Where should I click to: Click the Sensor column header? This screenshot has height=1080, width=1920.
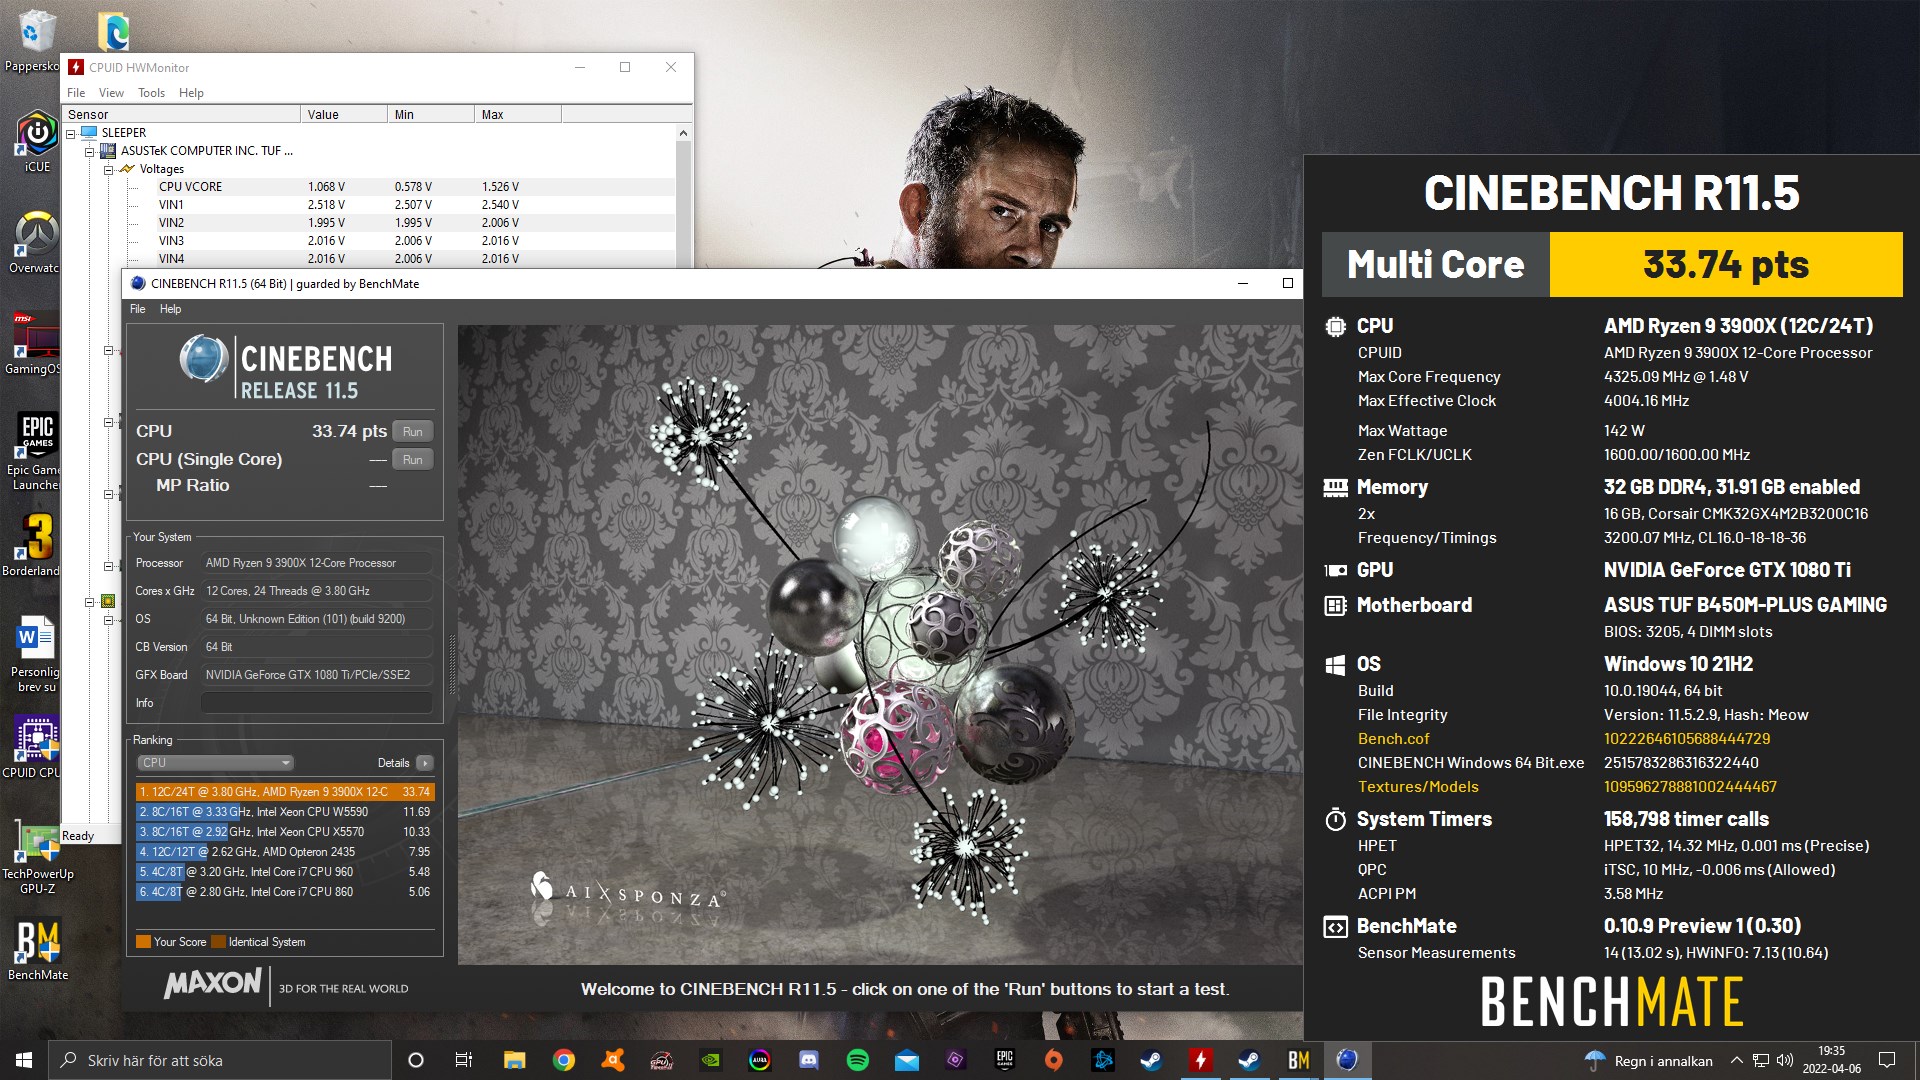coord(181,114)
